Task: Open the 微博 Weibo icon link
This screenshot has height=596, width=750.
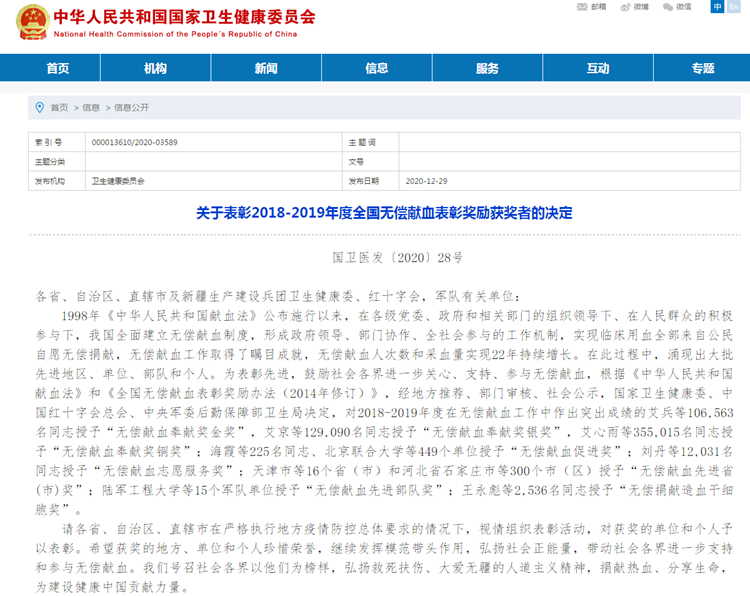Action: click(x=635, y=7)
